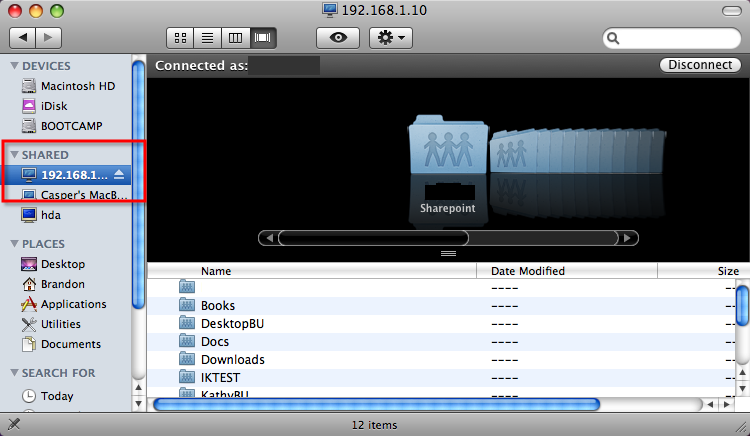Switch to icon view
750x436 pixels.
point(180,38)
